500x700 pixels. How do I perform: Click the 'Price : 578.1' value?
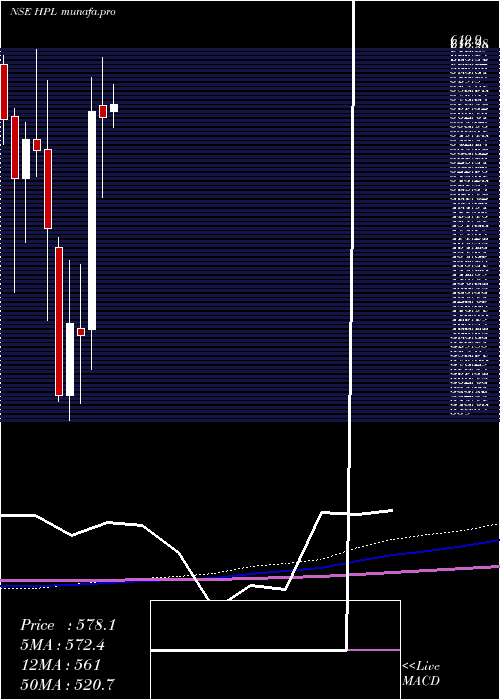68,625
